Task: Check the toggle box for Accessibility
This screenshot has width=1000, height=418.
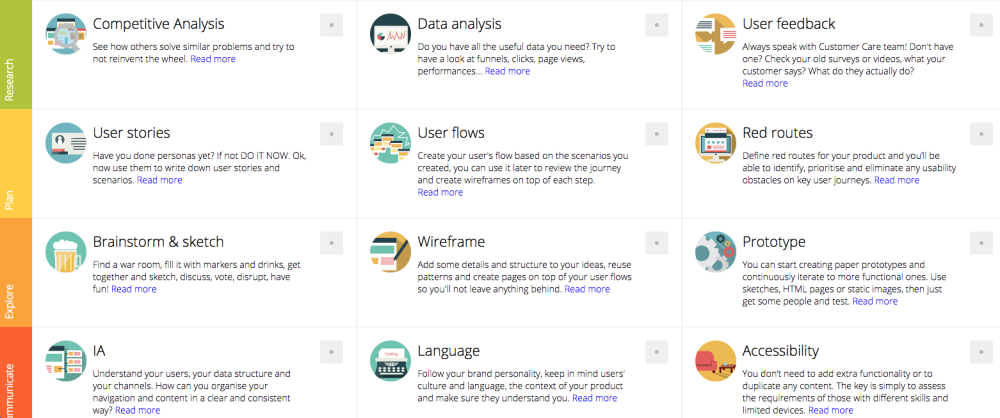Action: pos(982,352)
